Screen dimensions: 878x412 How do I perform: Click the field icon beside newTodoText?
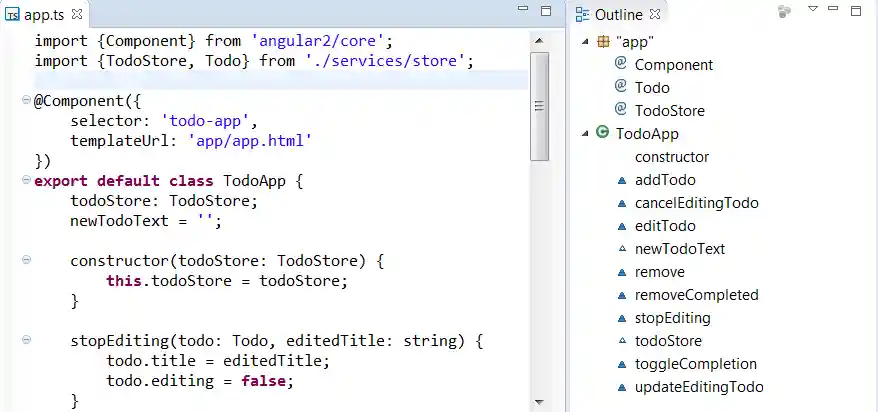pos(622,249)
